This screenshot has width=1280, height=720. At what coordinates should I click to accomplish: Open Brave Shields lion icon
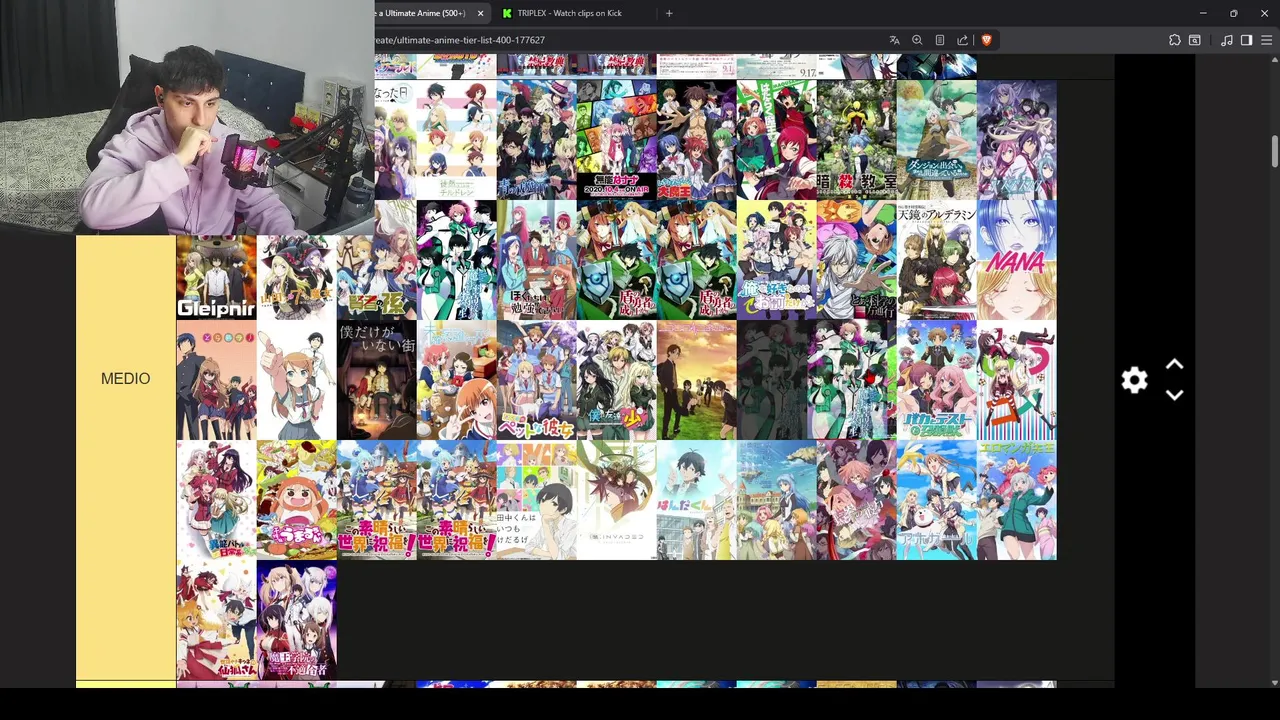pyautogui.click(x=986, y=40)
